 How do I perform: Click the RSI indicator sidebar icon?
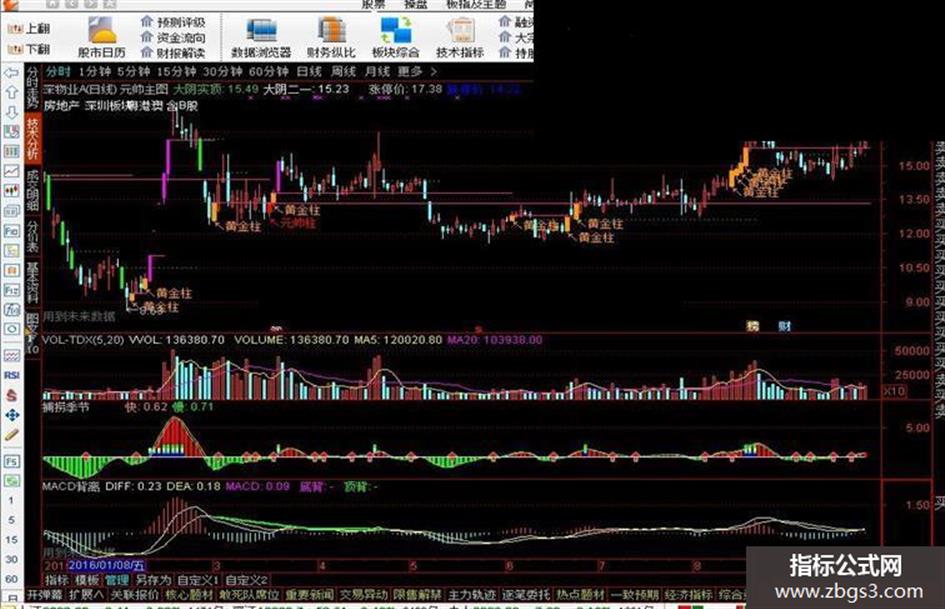pyautogui.click(x=11, y=375)
